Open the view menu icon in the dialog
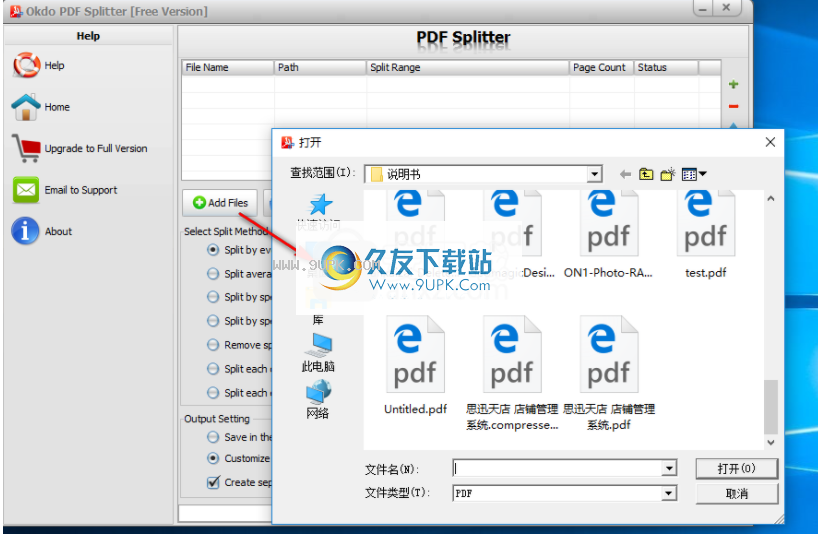This screenshot has width=818, height=536. 694,174
